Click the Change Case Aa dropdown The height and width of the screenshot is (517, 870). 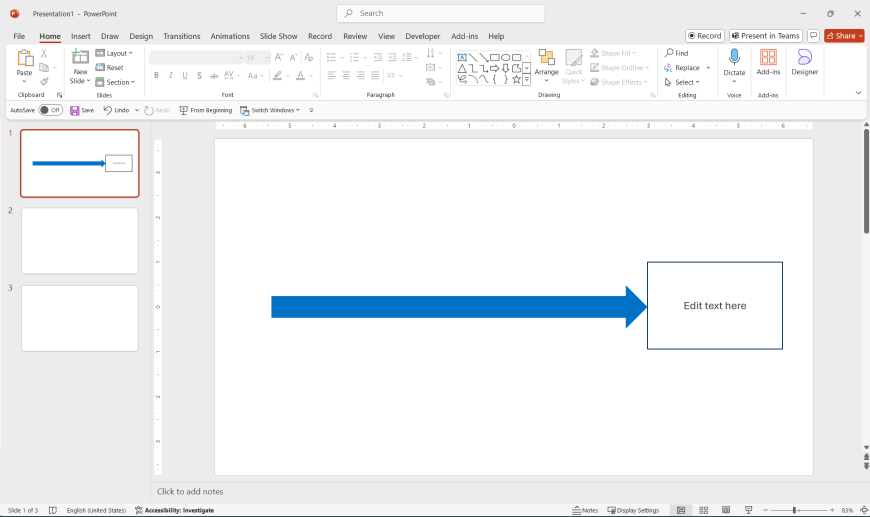[255, 75]
